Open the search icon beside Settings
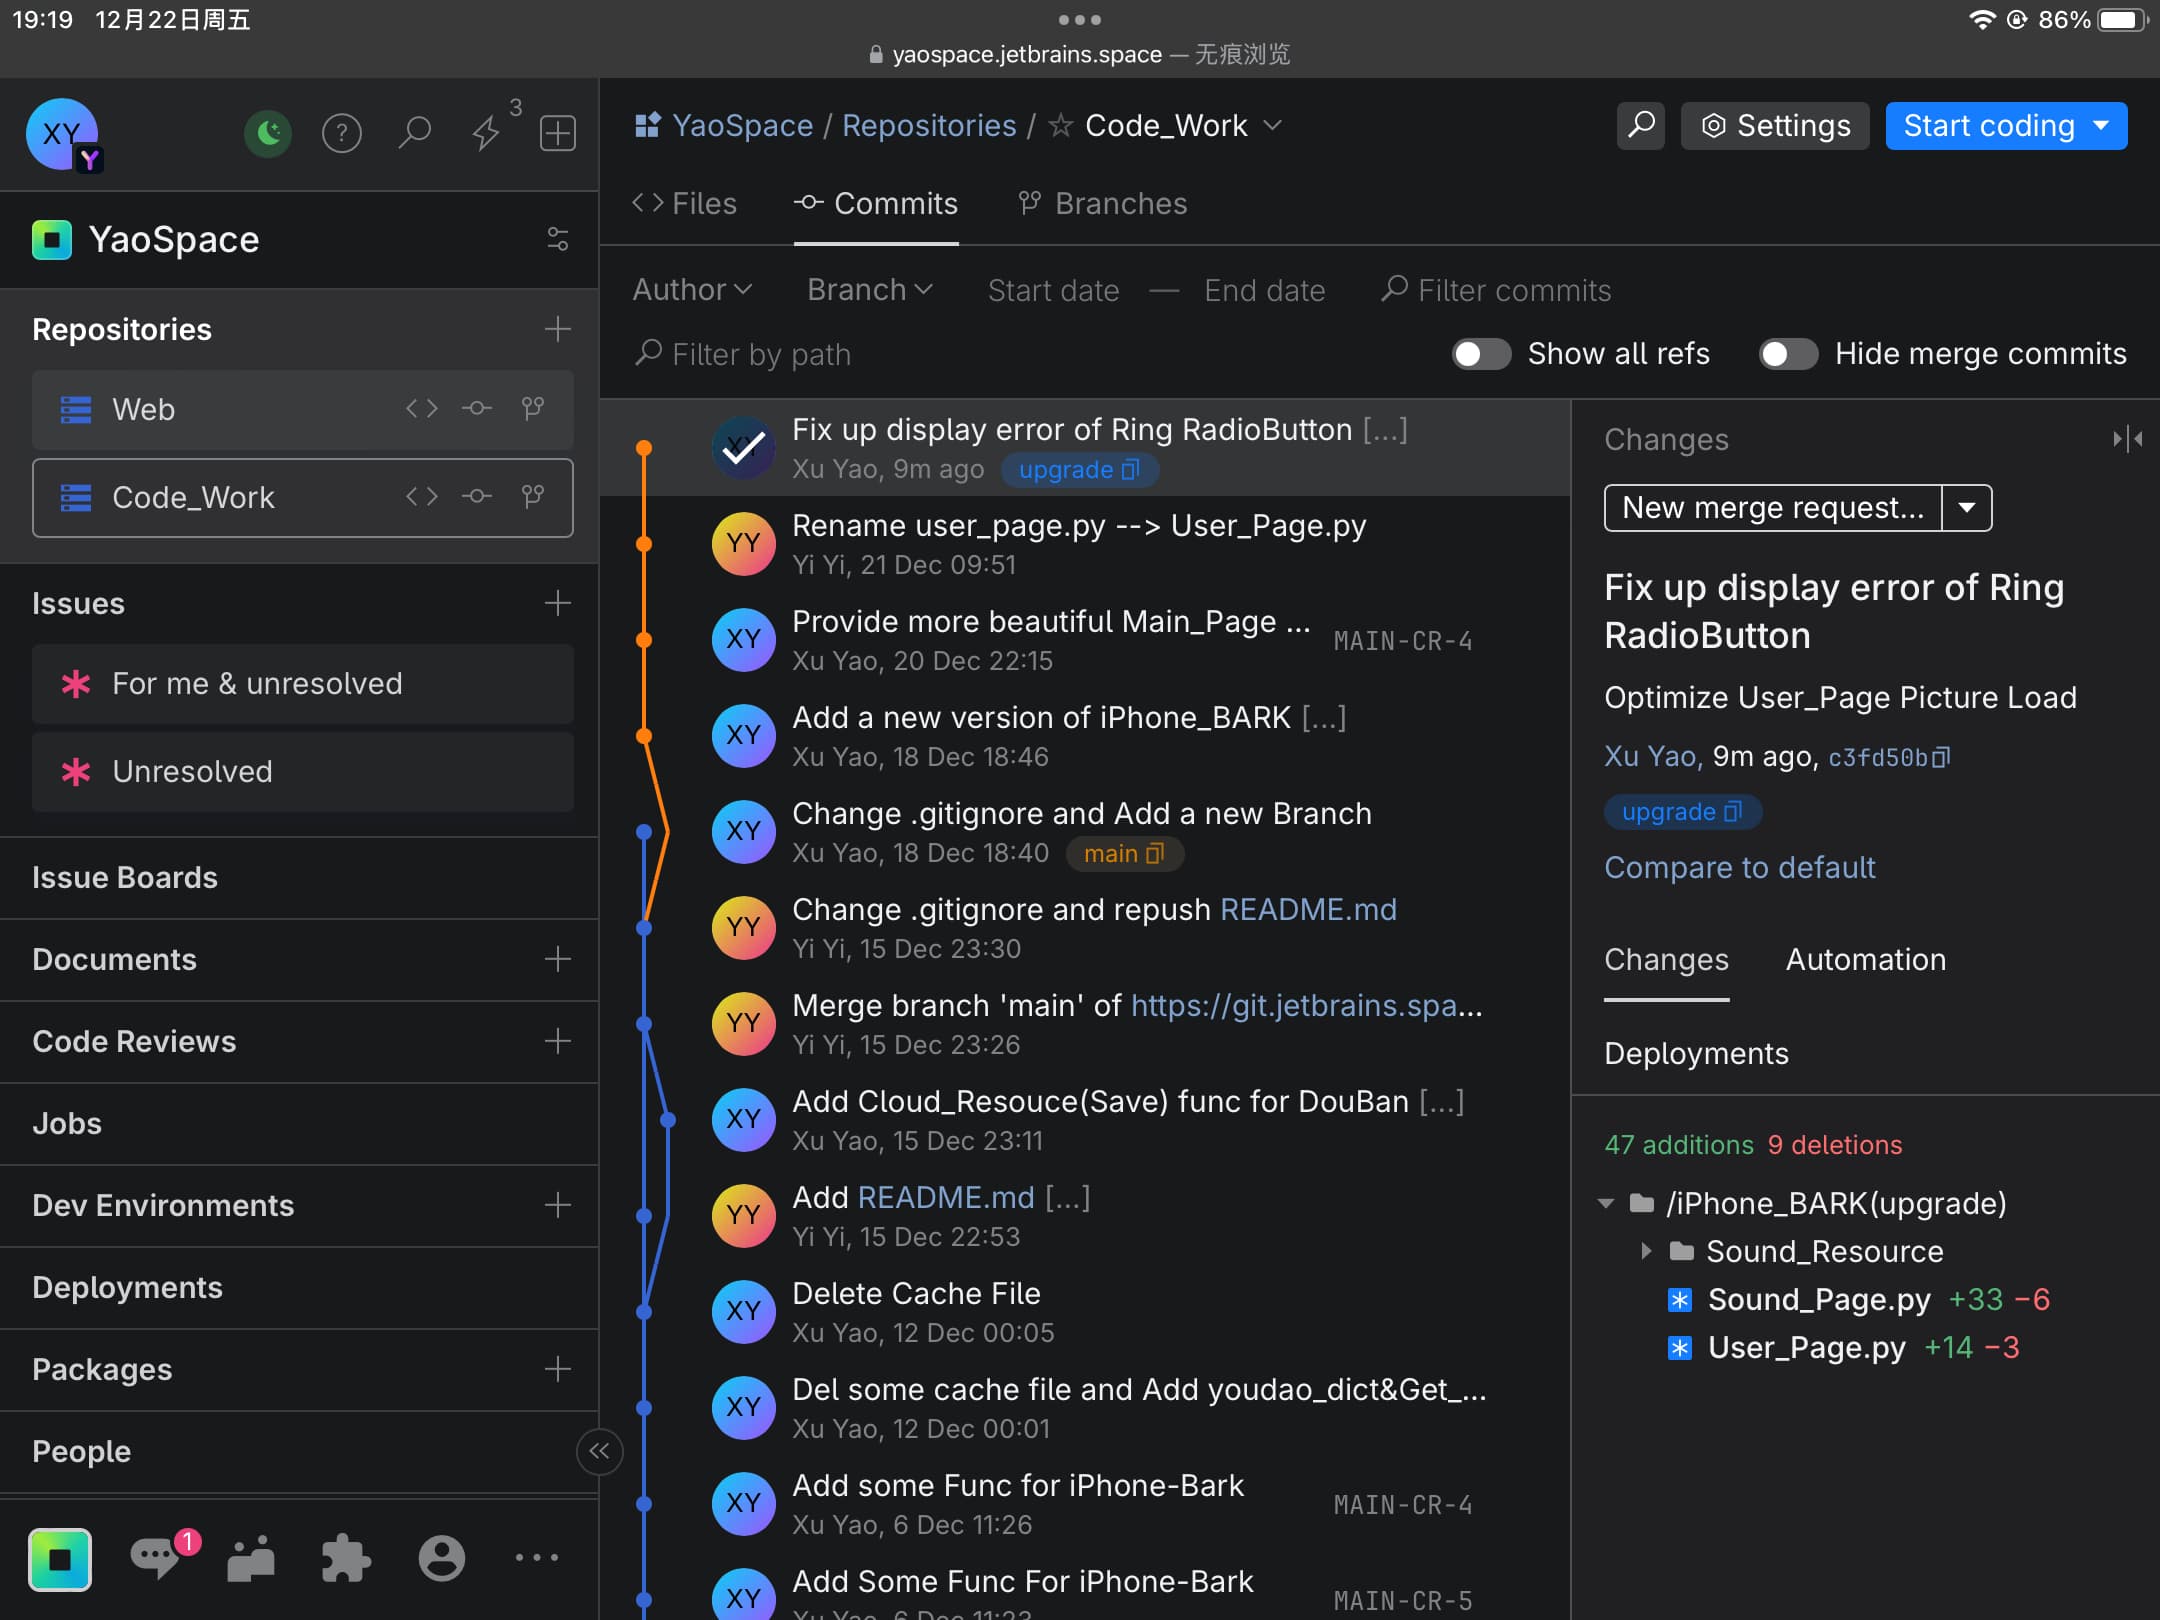Screen dimensions: 2160x1620 [x=1640, y=126]
